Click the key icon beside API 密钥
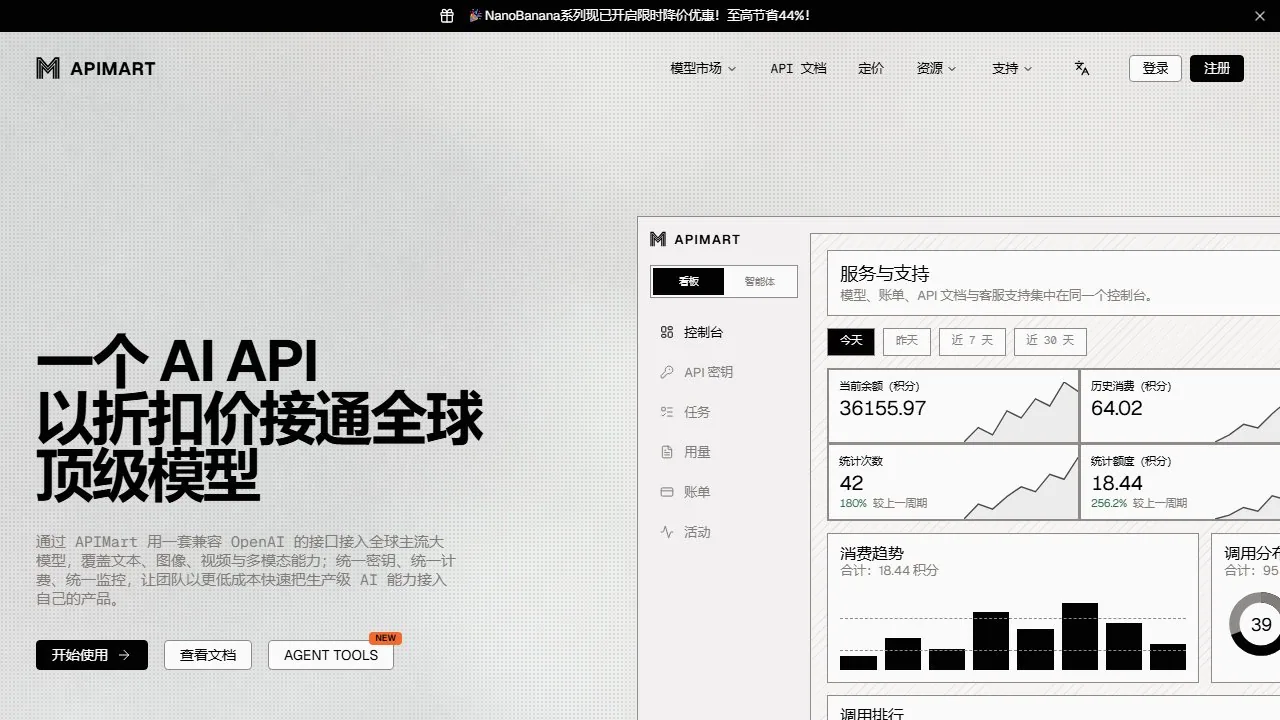1280x720 pixels. pos(667,372)
